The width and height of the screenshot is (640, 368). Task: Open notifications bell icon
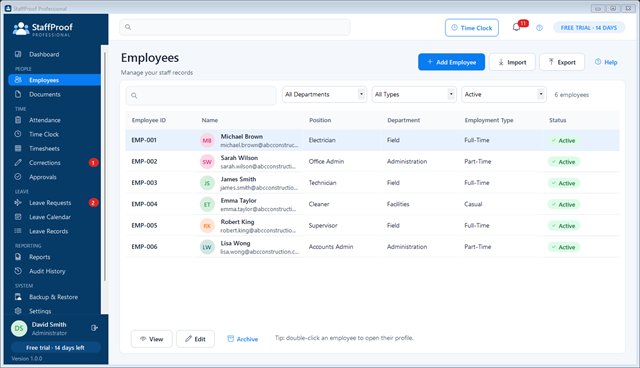(516, 27)
